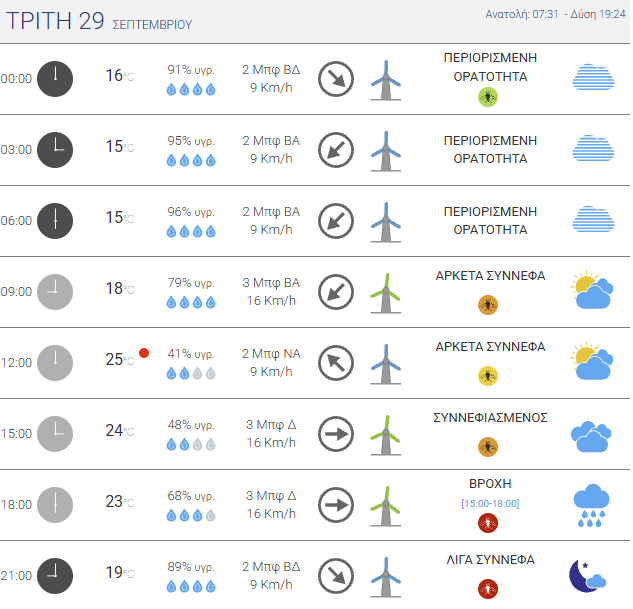Open the [15:00-18:00] rain period link
Image resolution: width=633 pixels, height=609 pixels.
(490, 503)
